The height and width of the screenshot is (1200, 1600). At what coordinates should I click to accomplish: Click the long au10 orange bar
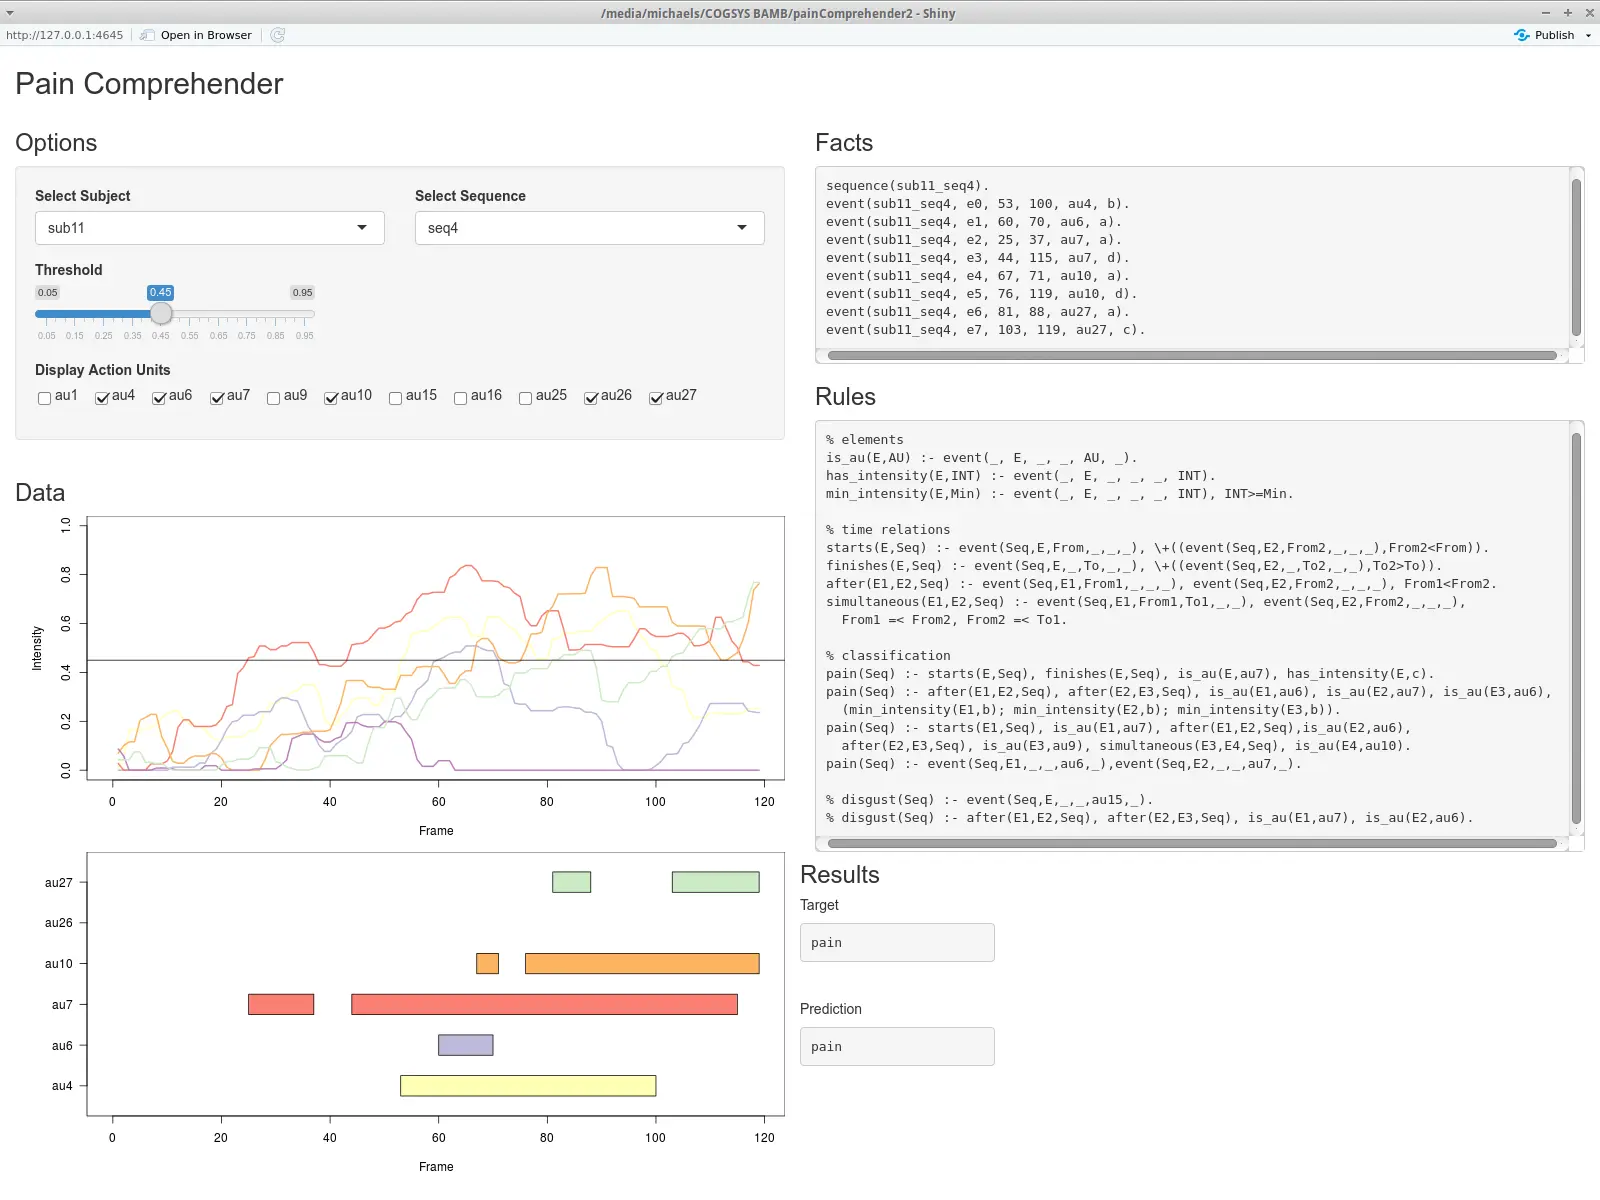642,963
